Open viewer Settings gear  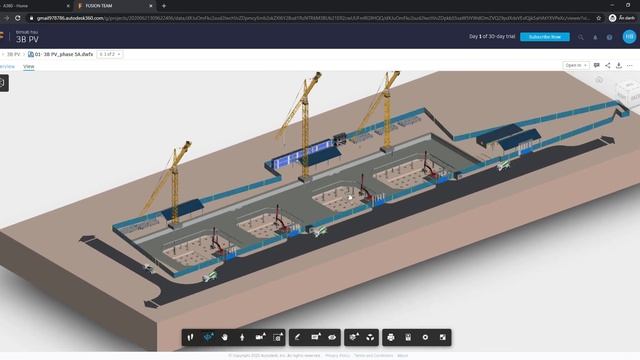coord(425,337)
